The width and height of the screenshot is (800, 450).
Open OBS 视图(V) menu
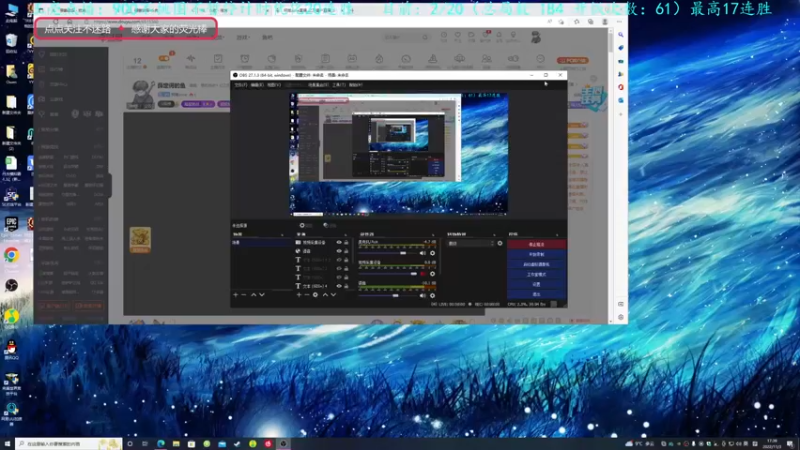click(x=274, y=85)
